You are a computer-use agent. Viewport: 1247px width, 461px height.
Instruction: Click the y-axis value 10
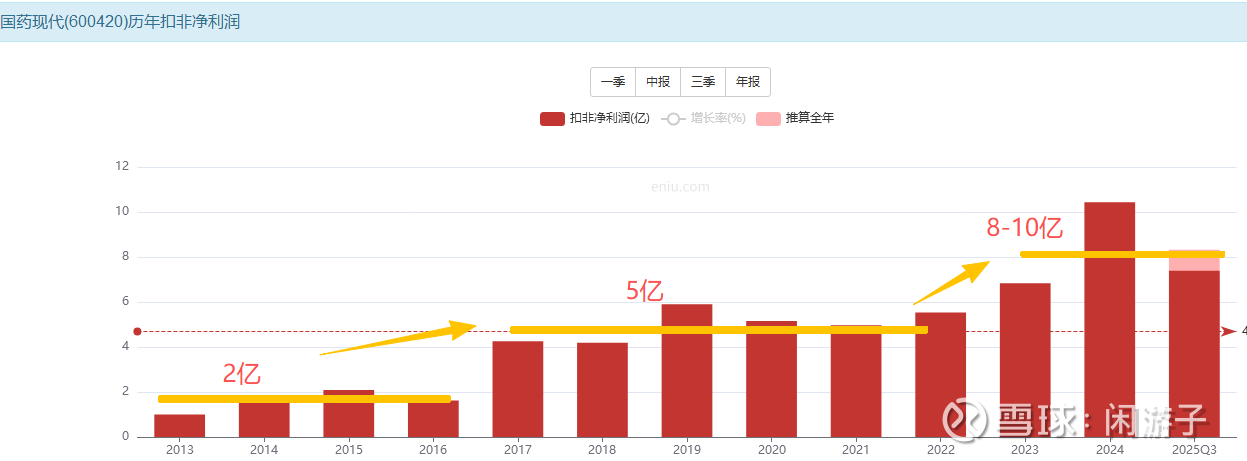[x=123, y=211]
